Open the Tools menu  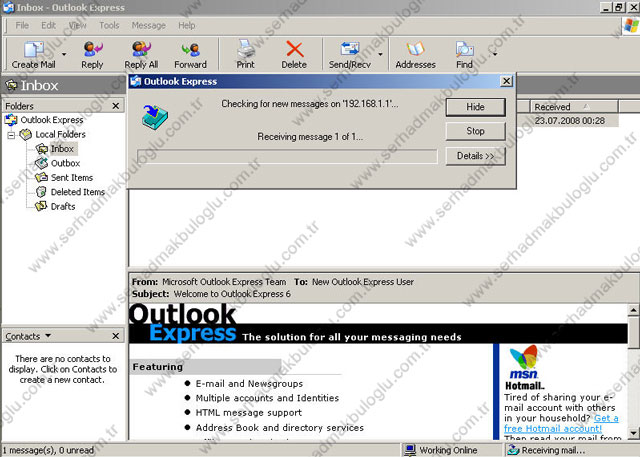(x=109, y=25)
